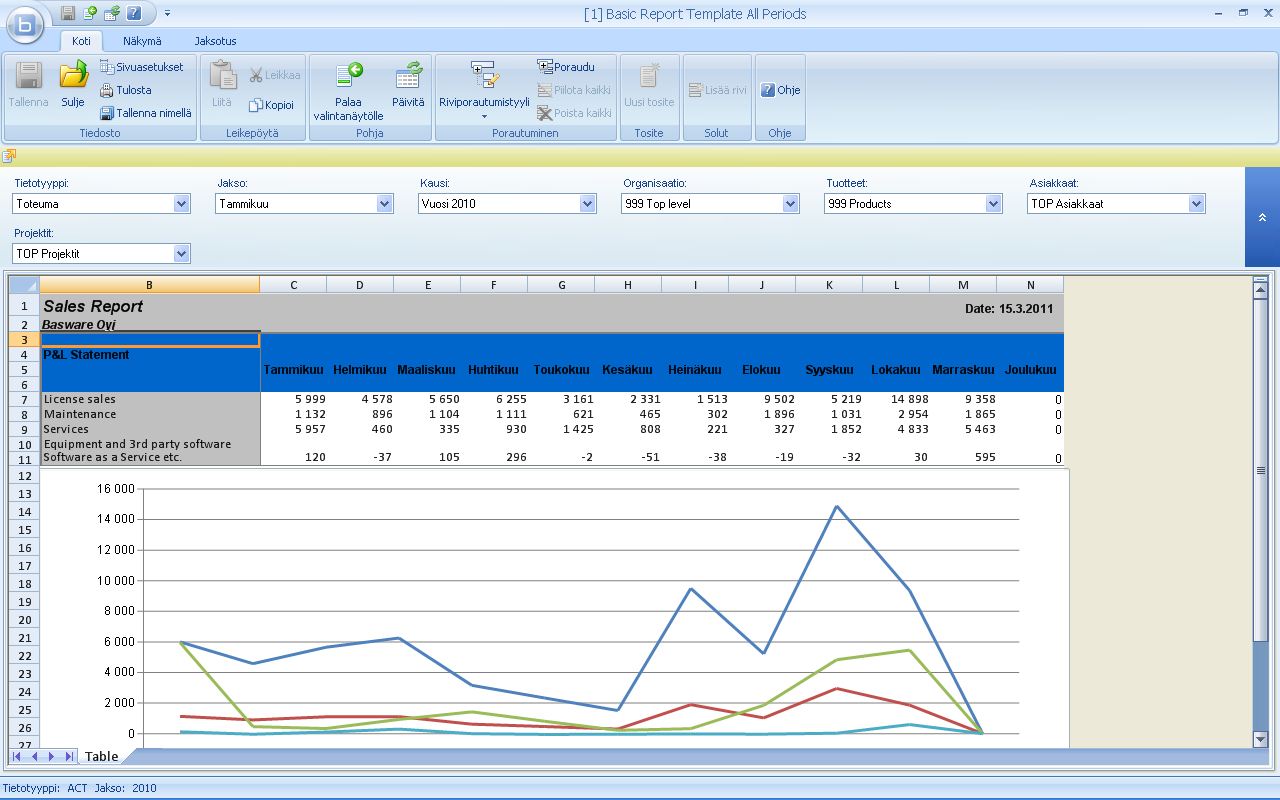
Task: Open quick access toolbar customize arrow
Action: point(167,13)
